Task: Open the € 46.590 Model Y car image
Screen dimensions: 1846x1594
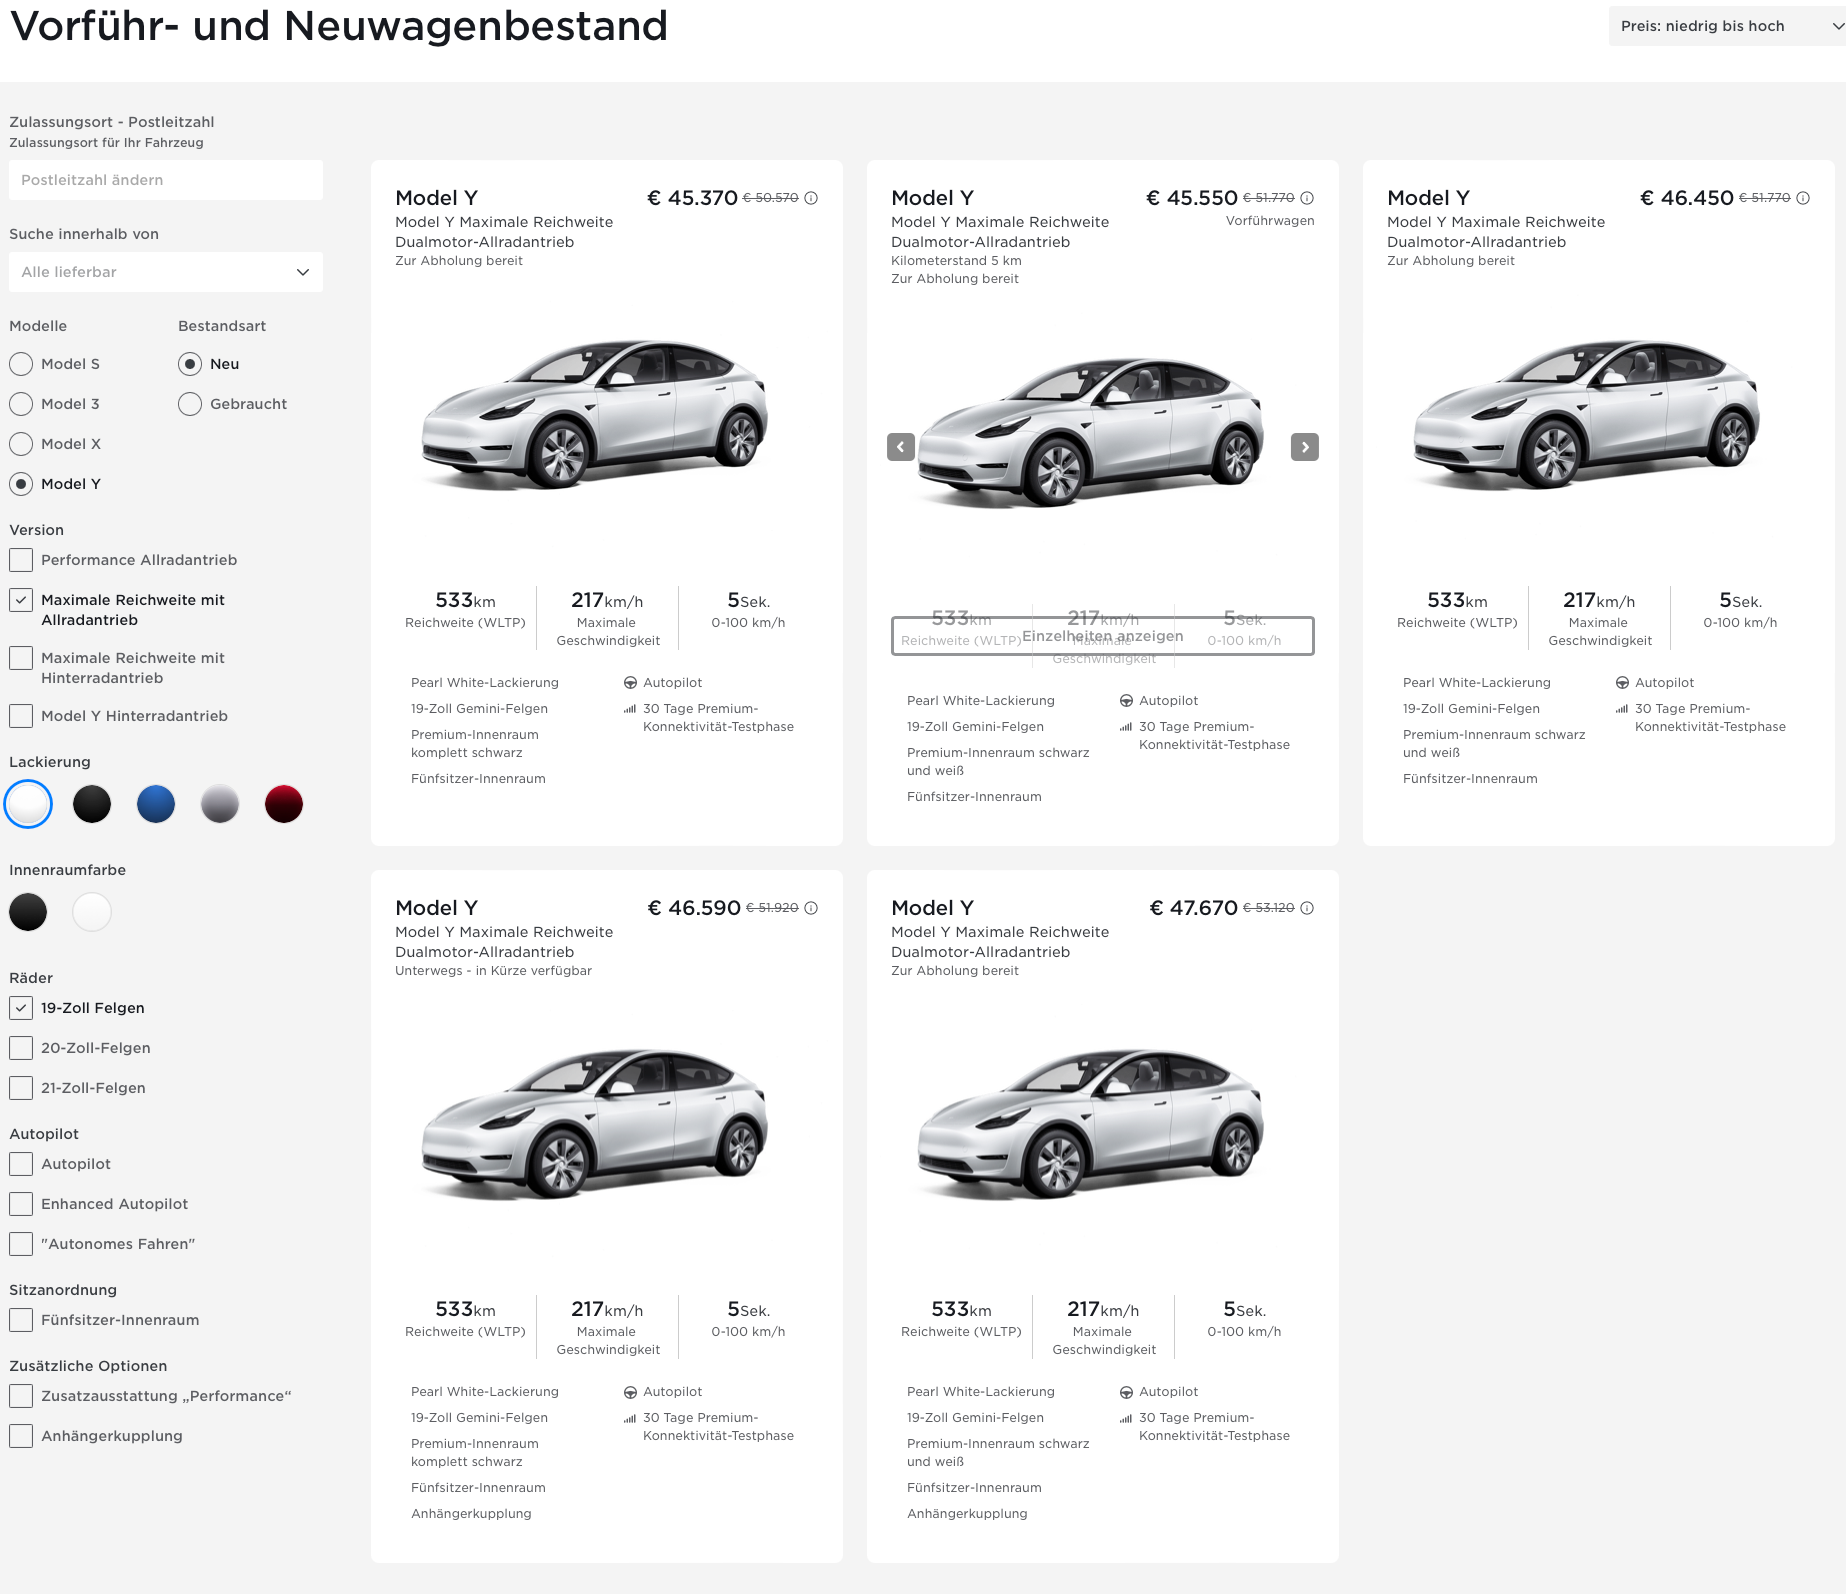Action: 595,1124
